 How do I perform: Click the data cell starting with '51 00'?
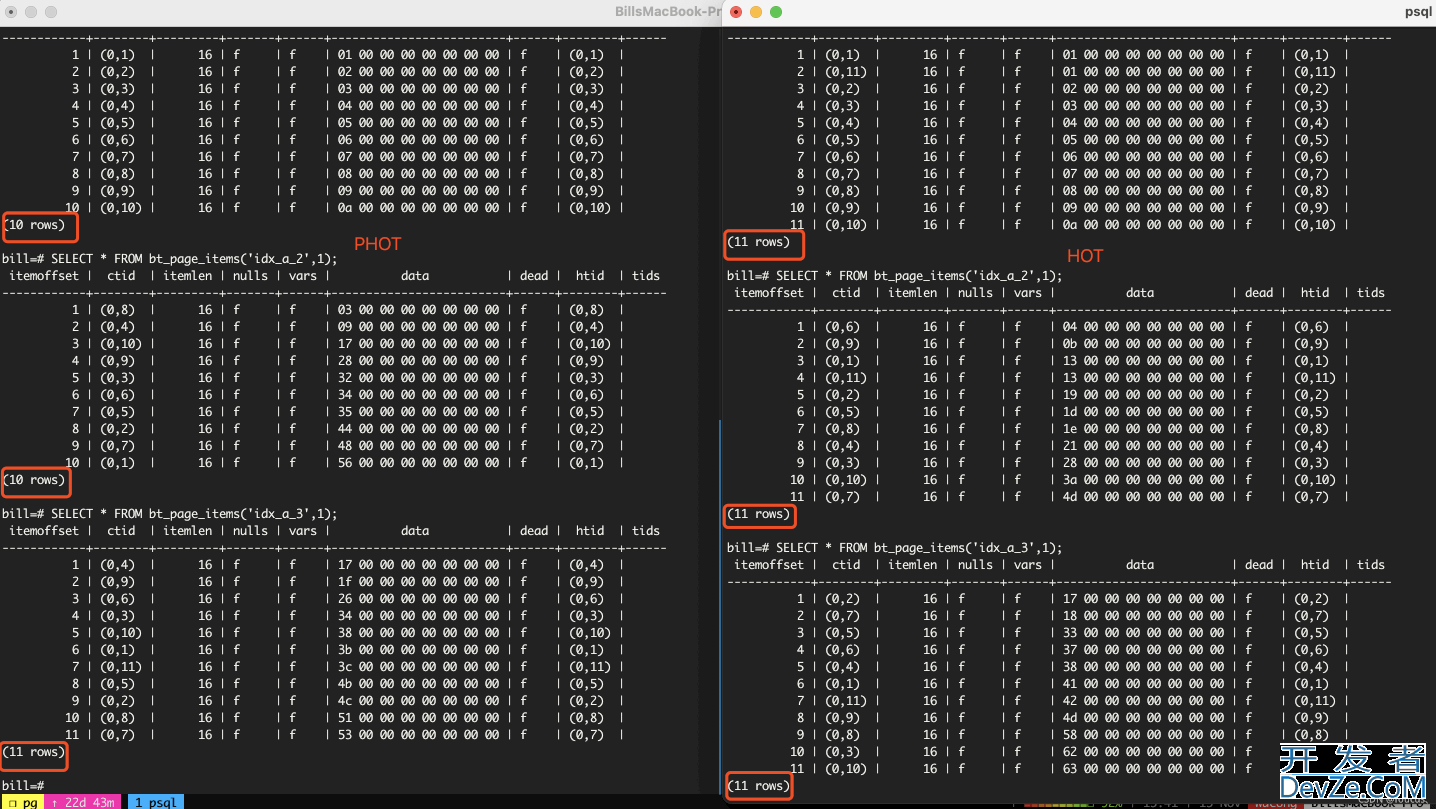[x=418, y=718]
